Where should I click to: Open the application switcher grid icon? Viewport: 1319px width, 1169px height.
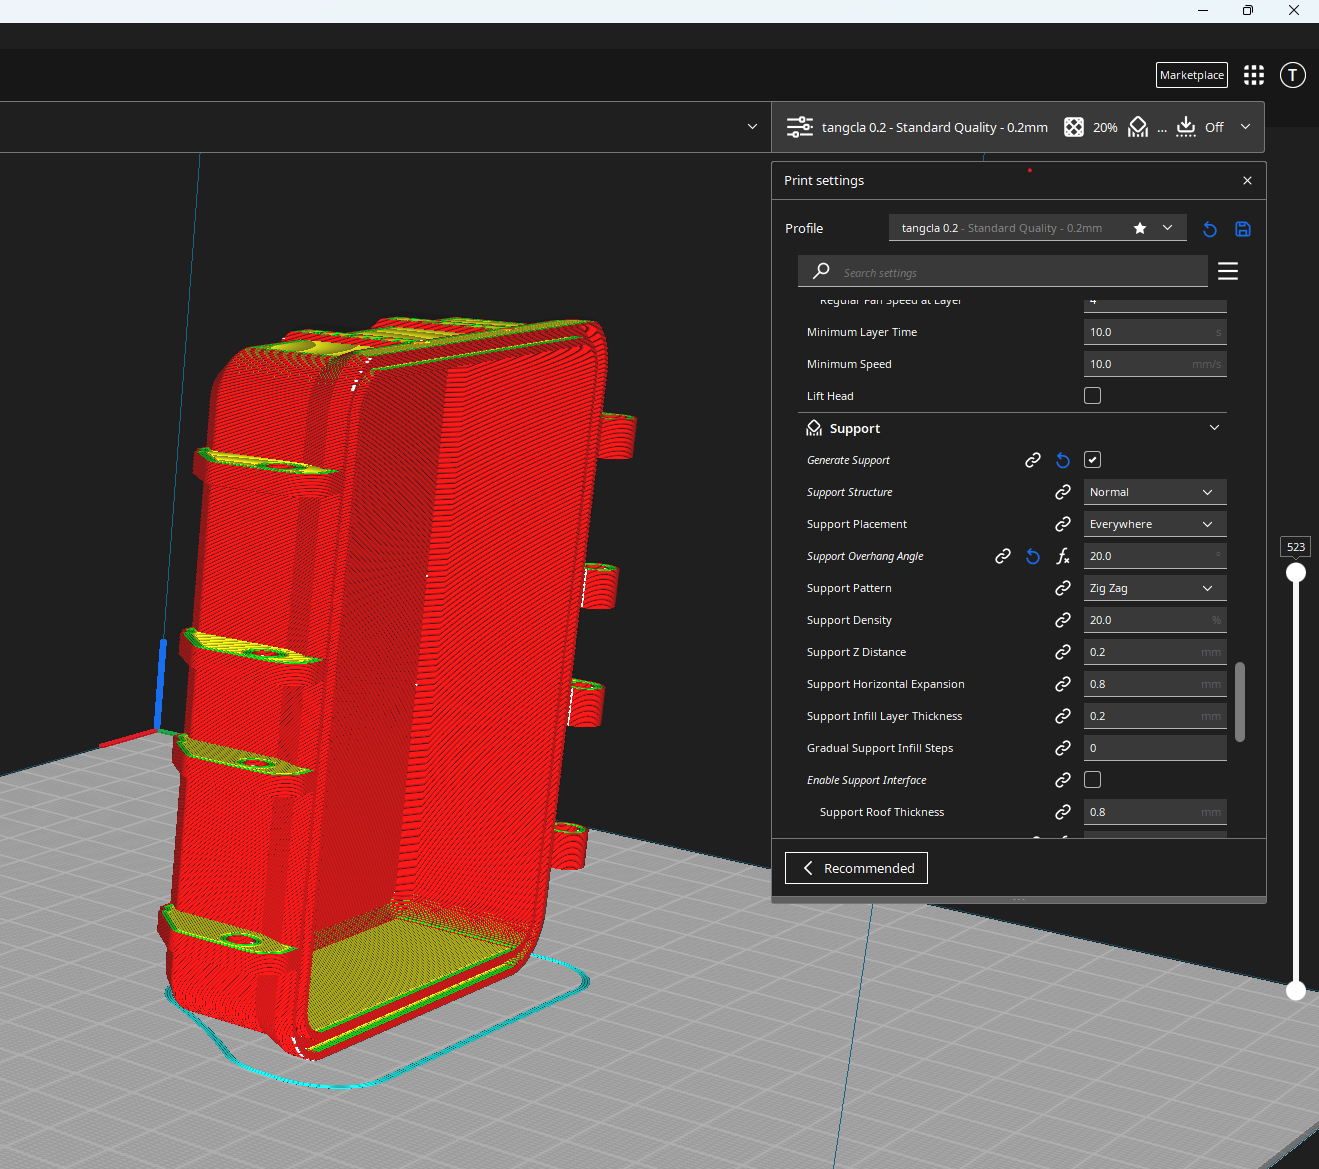coord(1254,75)
